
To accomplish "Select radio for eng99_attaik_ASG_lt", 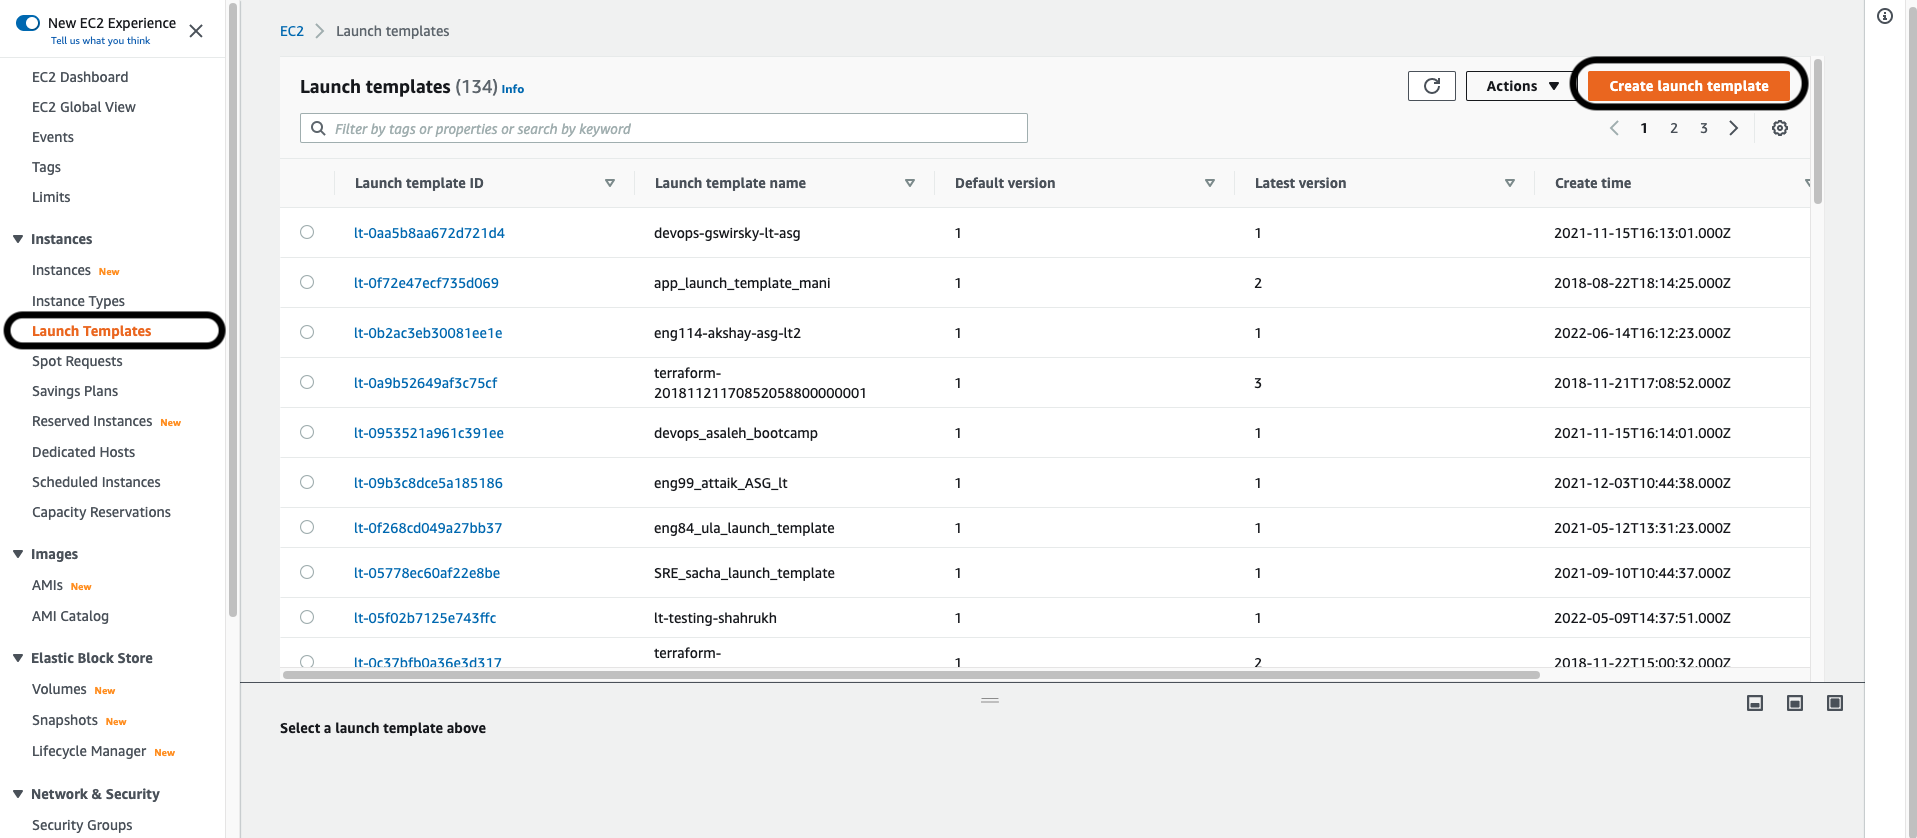I will [x=307, y=482].
